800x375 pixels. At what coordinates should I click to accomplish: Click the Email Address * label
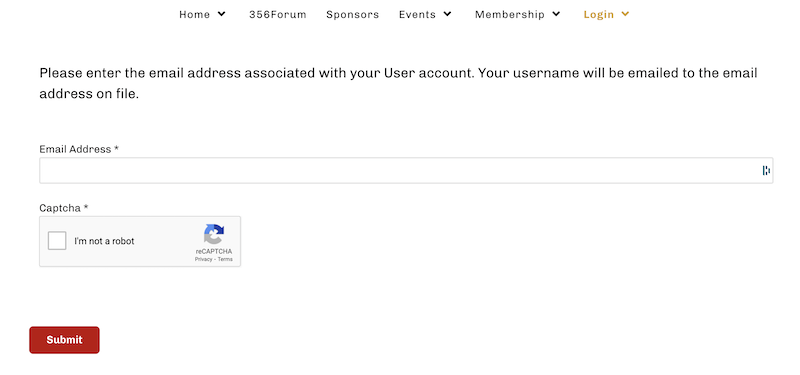[79, 149]
